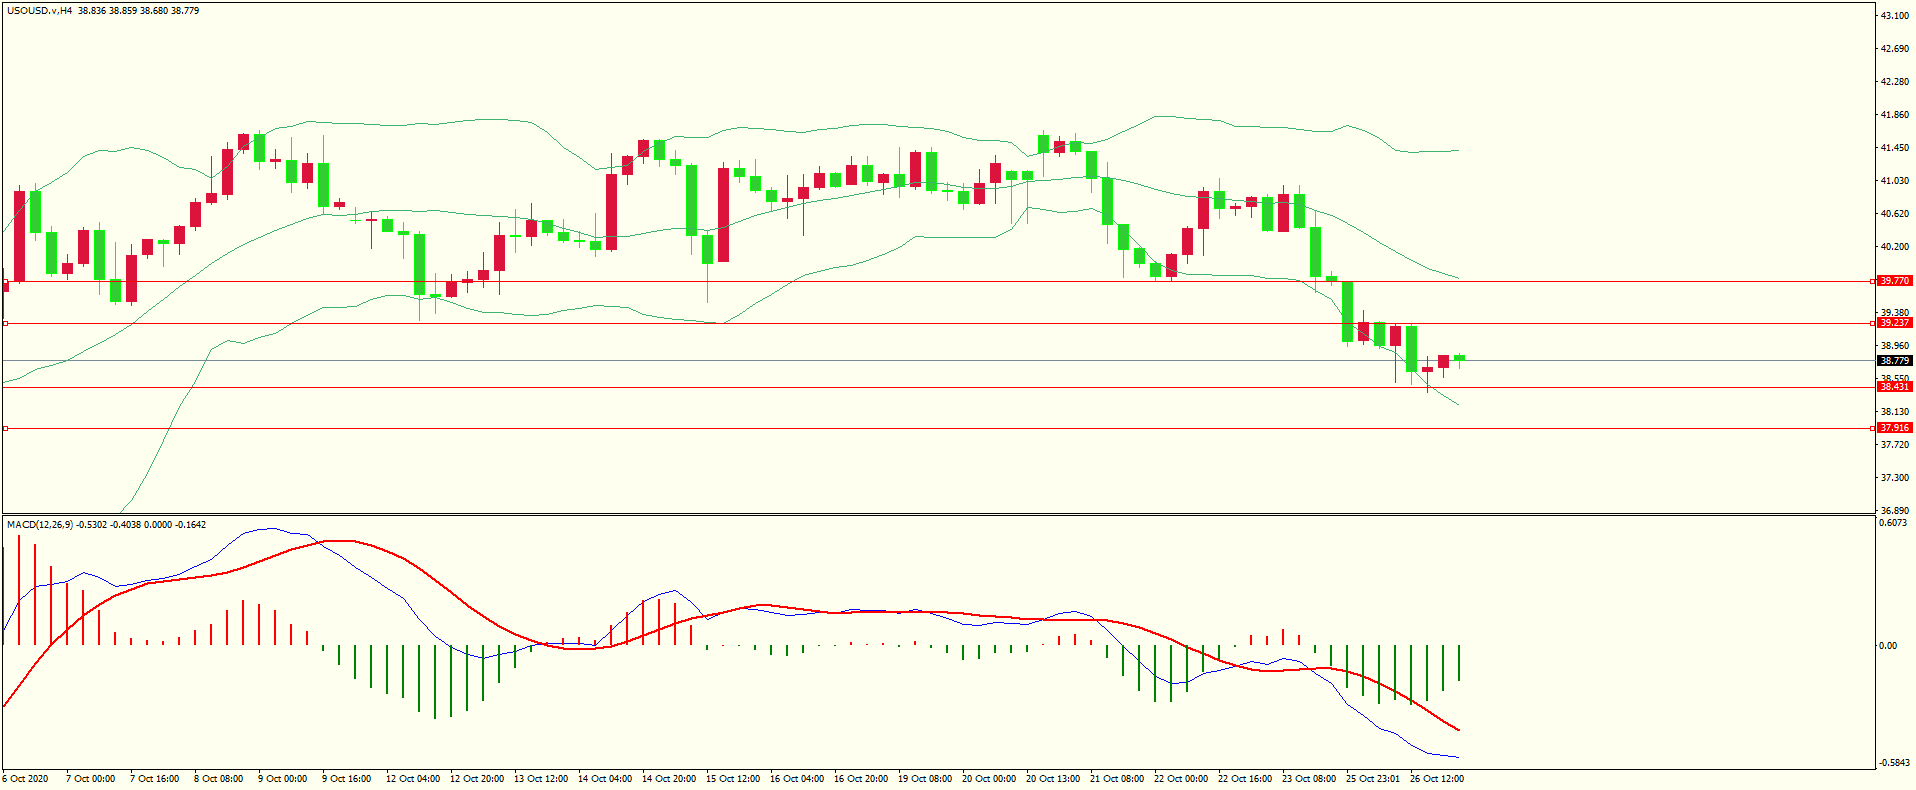Click the 26 Oct 12:00 time label
1916x790 pixels.
[x=1437, y=779]
